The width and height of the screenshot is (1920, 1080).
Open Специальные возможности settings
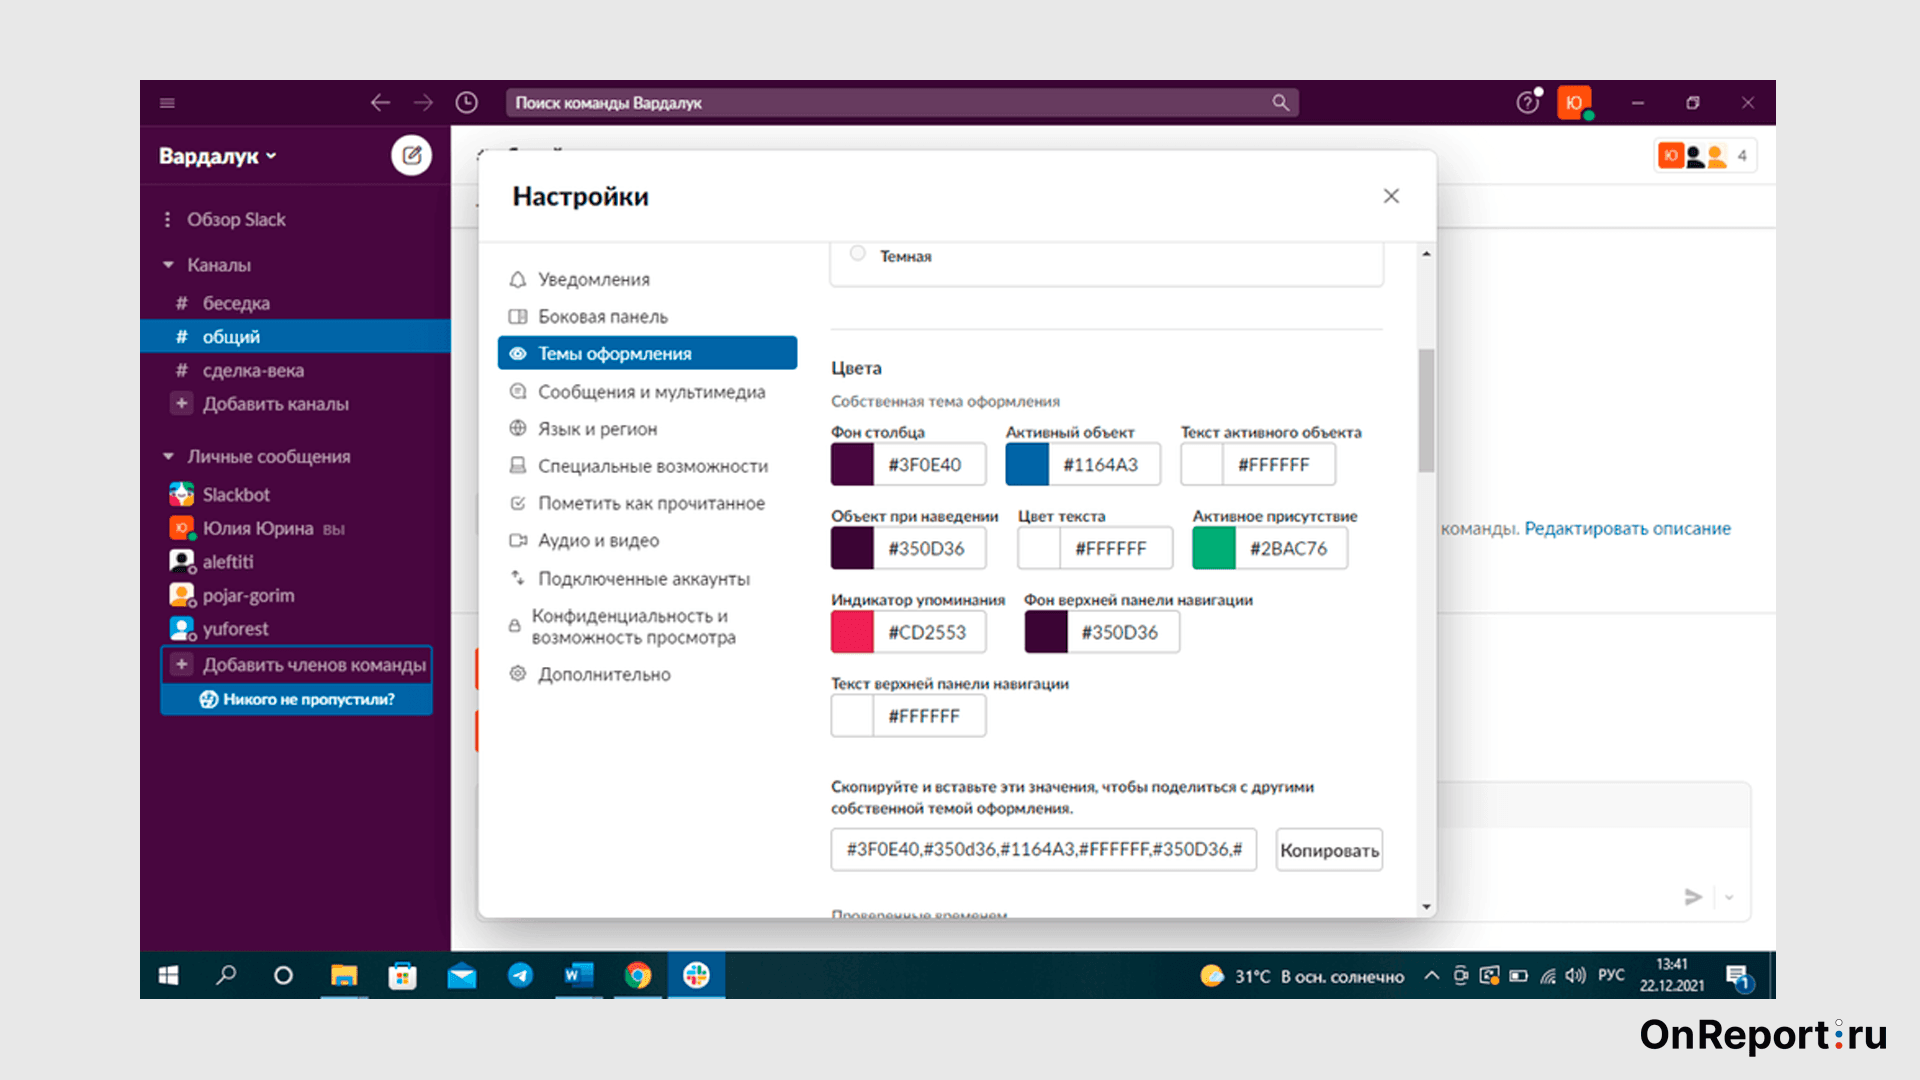tap(647, 466)
